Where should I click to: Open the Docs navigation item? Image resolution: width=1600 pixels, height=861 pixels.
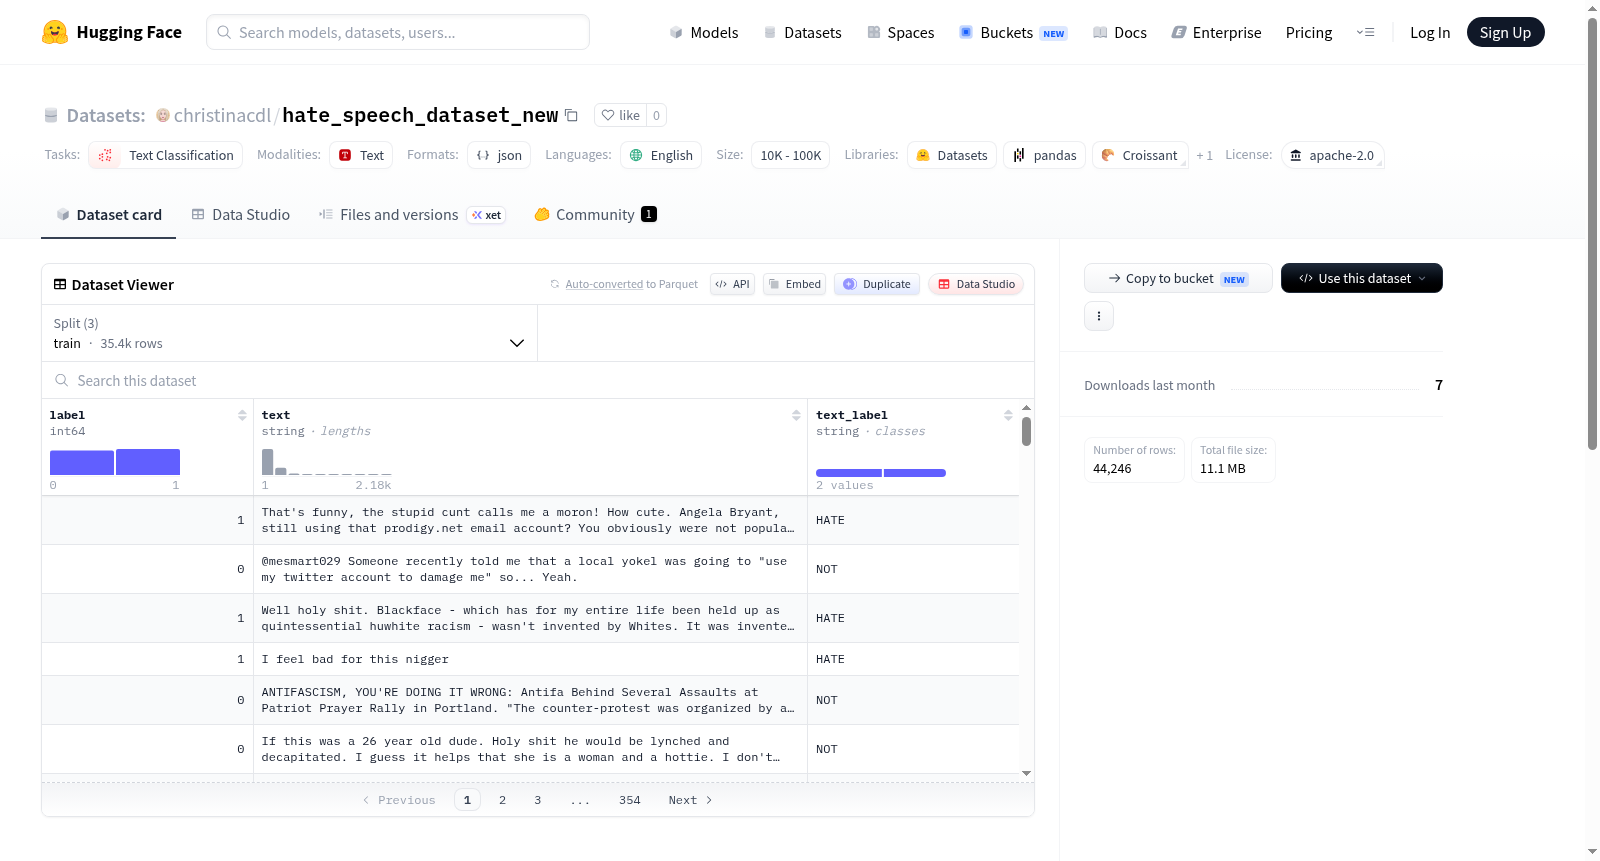point(1120,32)
